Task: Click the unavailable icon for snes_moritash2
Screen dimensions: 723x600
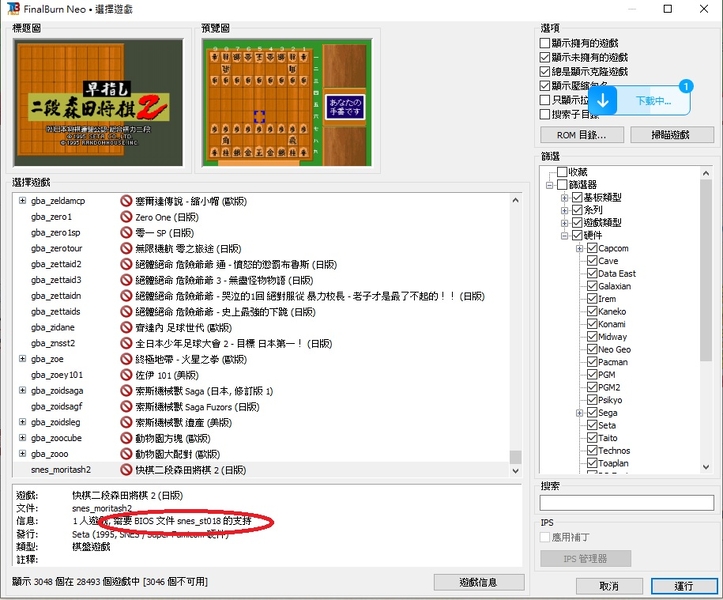Action: (126, 469)
